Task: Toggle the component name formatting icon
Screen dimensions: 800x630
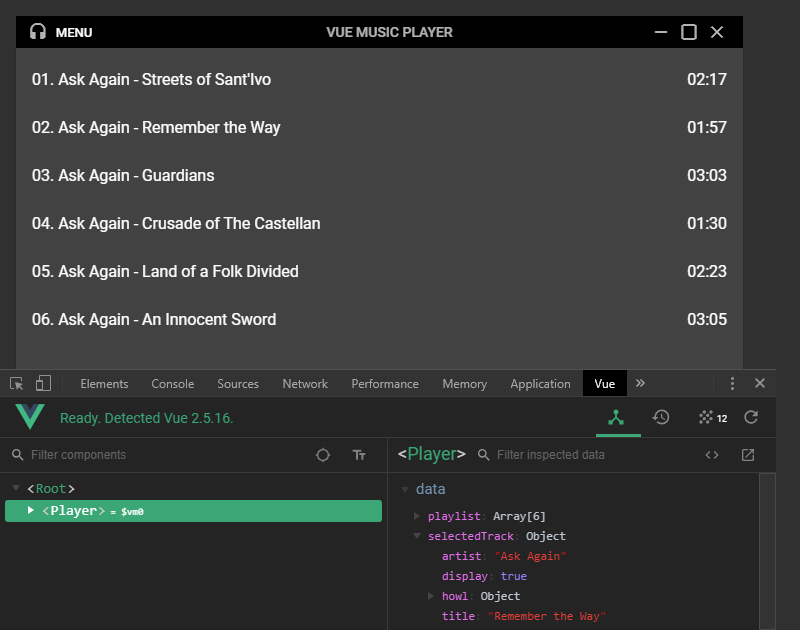Action: click(359, 455)
